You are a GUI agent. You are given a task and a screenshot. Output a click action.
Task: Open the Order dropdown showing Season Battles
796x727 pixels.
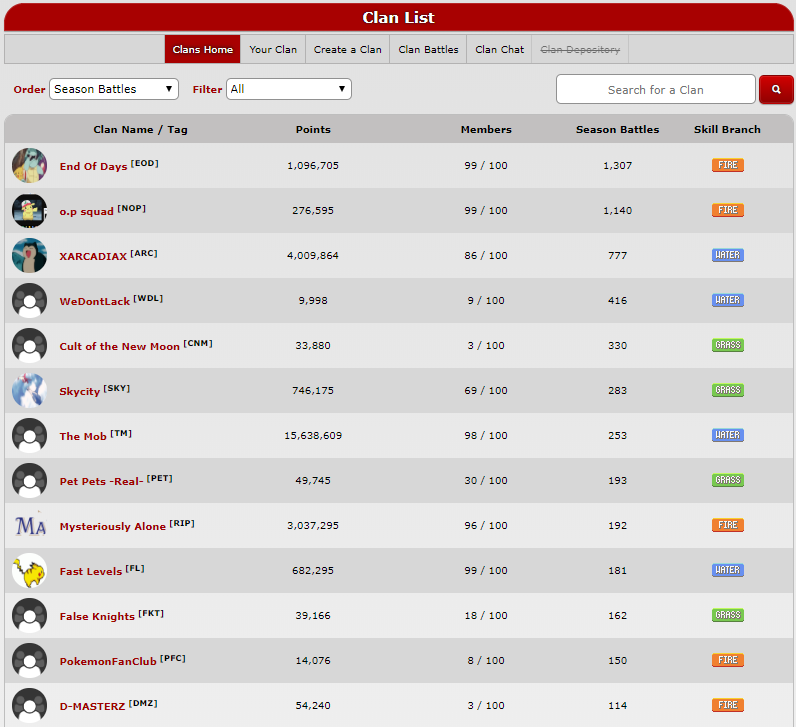point(114,89)
